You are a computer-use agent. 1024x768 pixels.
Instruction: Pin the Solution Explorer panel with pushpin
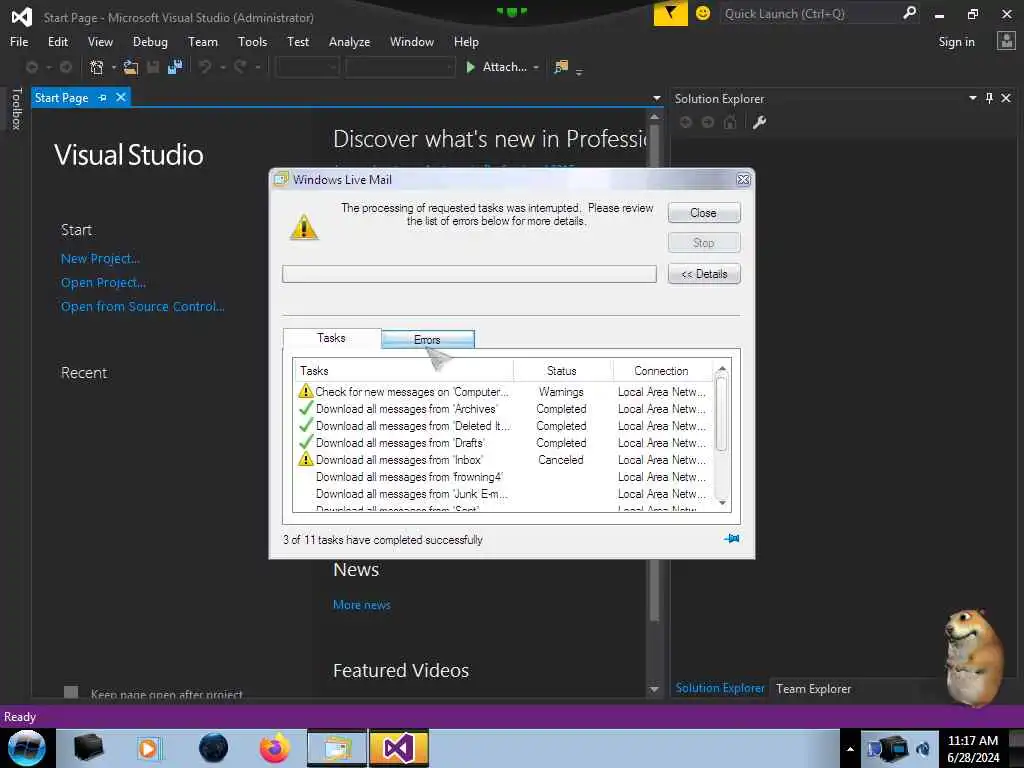click(989, 98)
